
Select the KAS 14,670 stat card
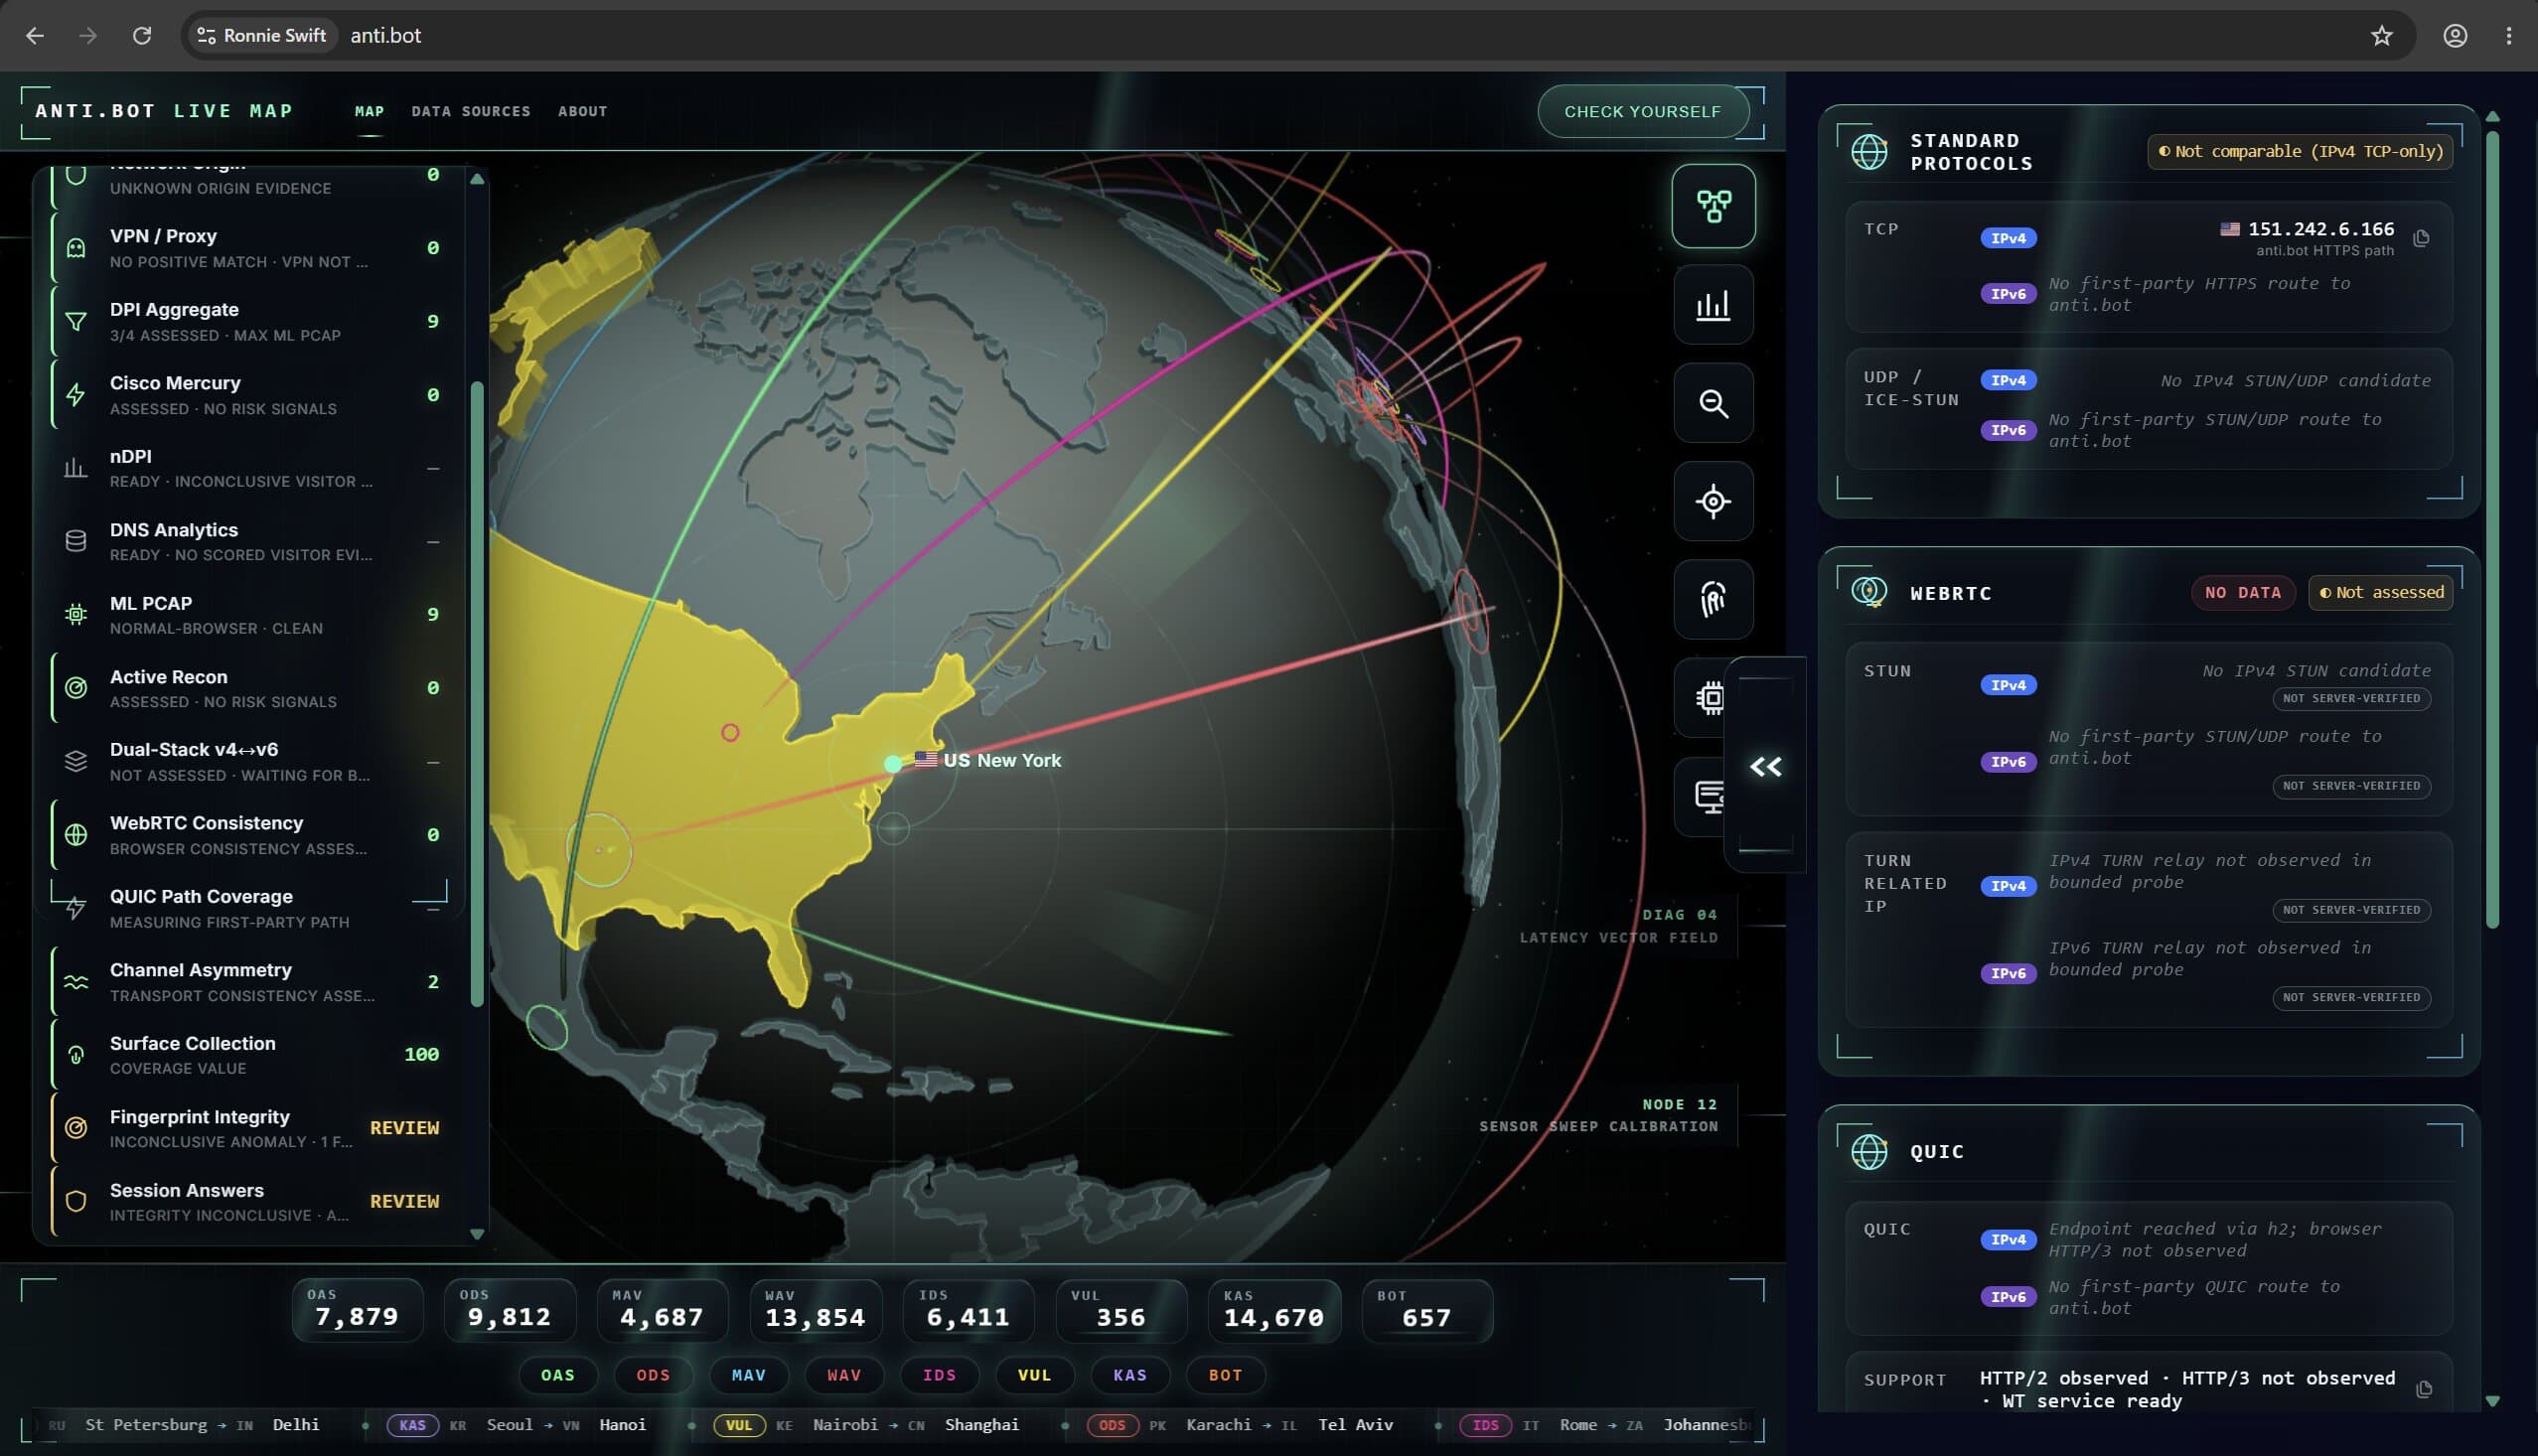[1274, 1310]
